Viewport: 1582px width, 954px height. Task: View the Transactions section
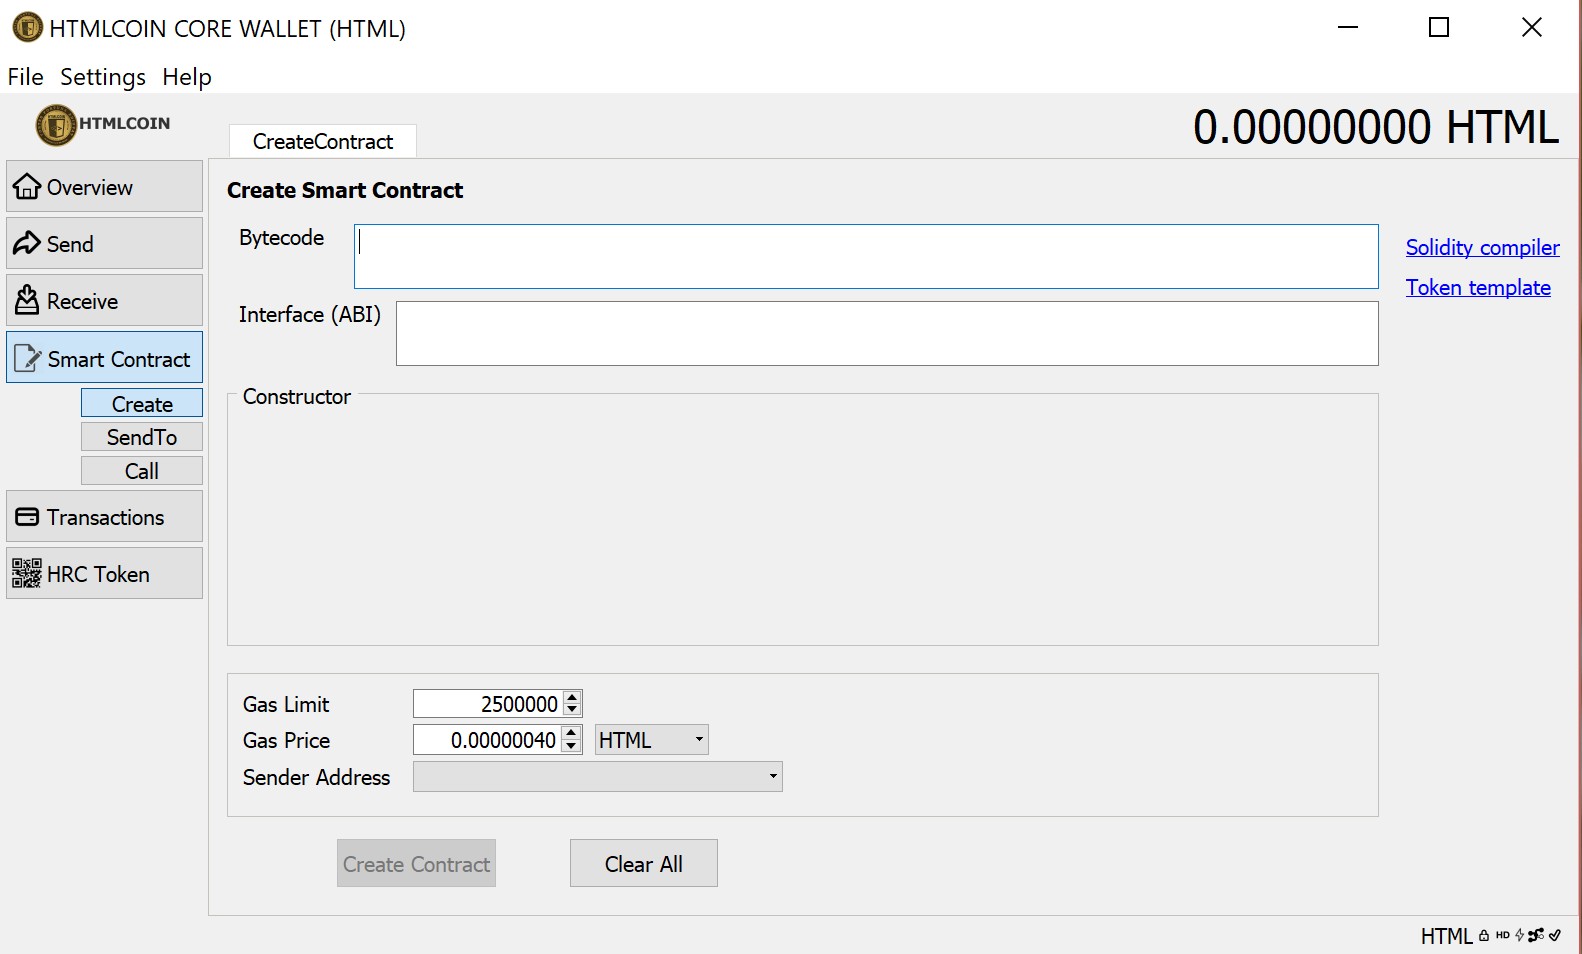(104, 517)
